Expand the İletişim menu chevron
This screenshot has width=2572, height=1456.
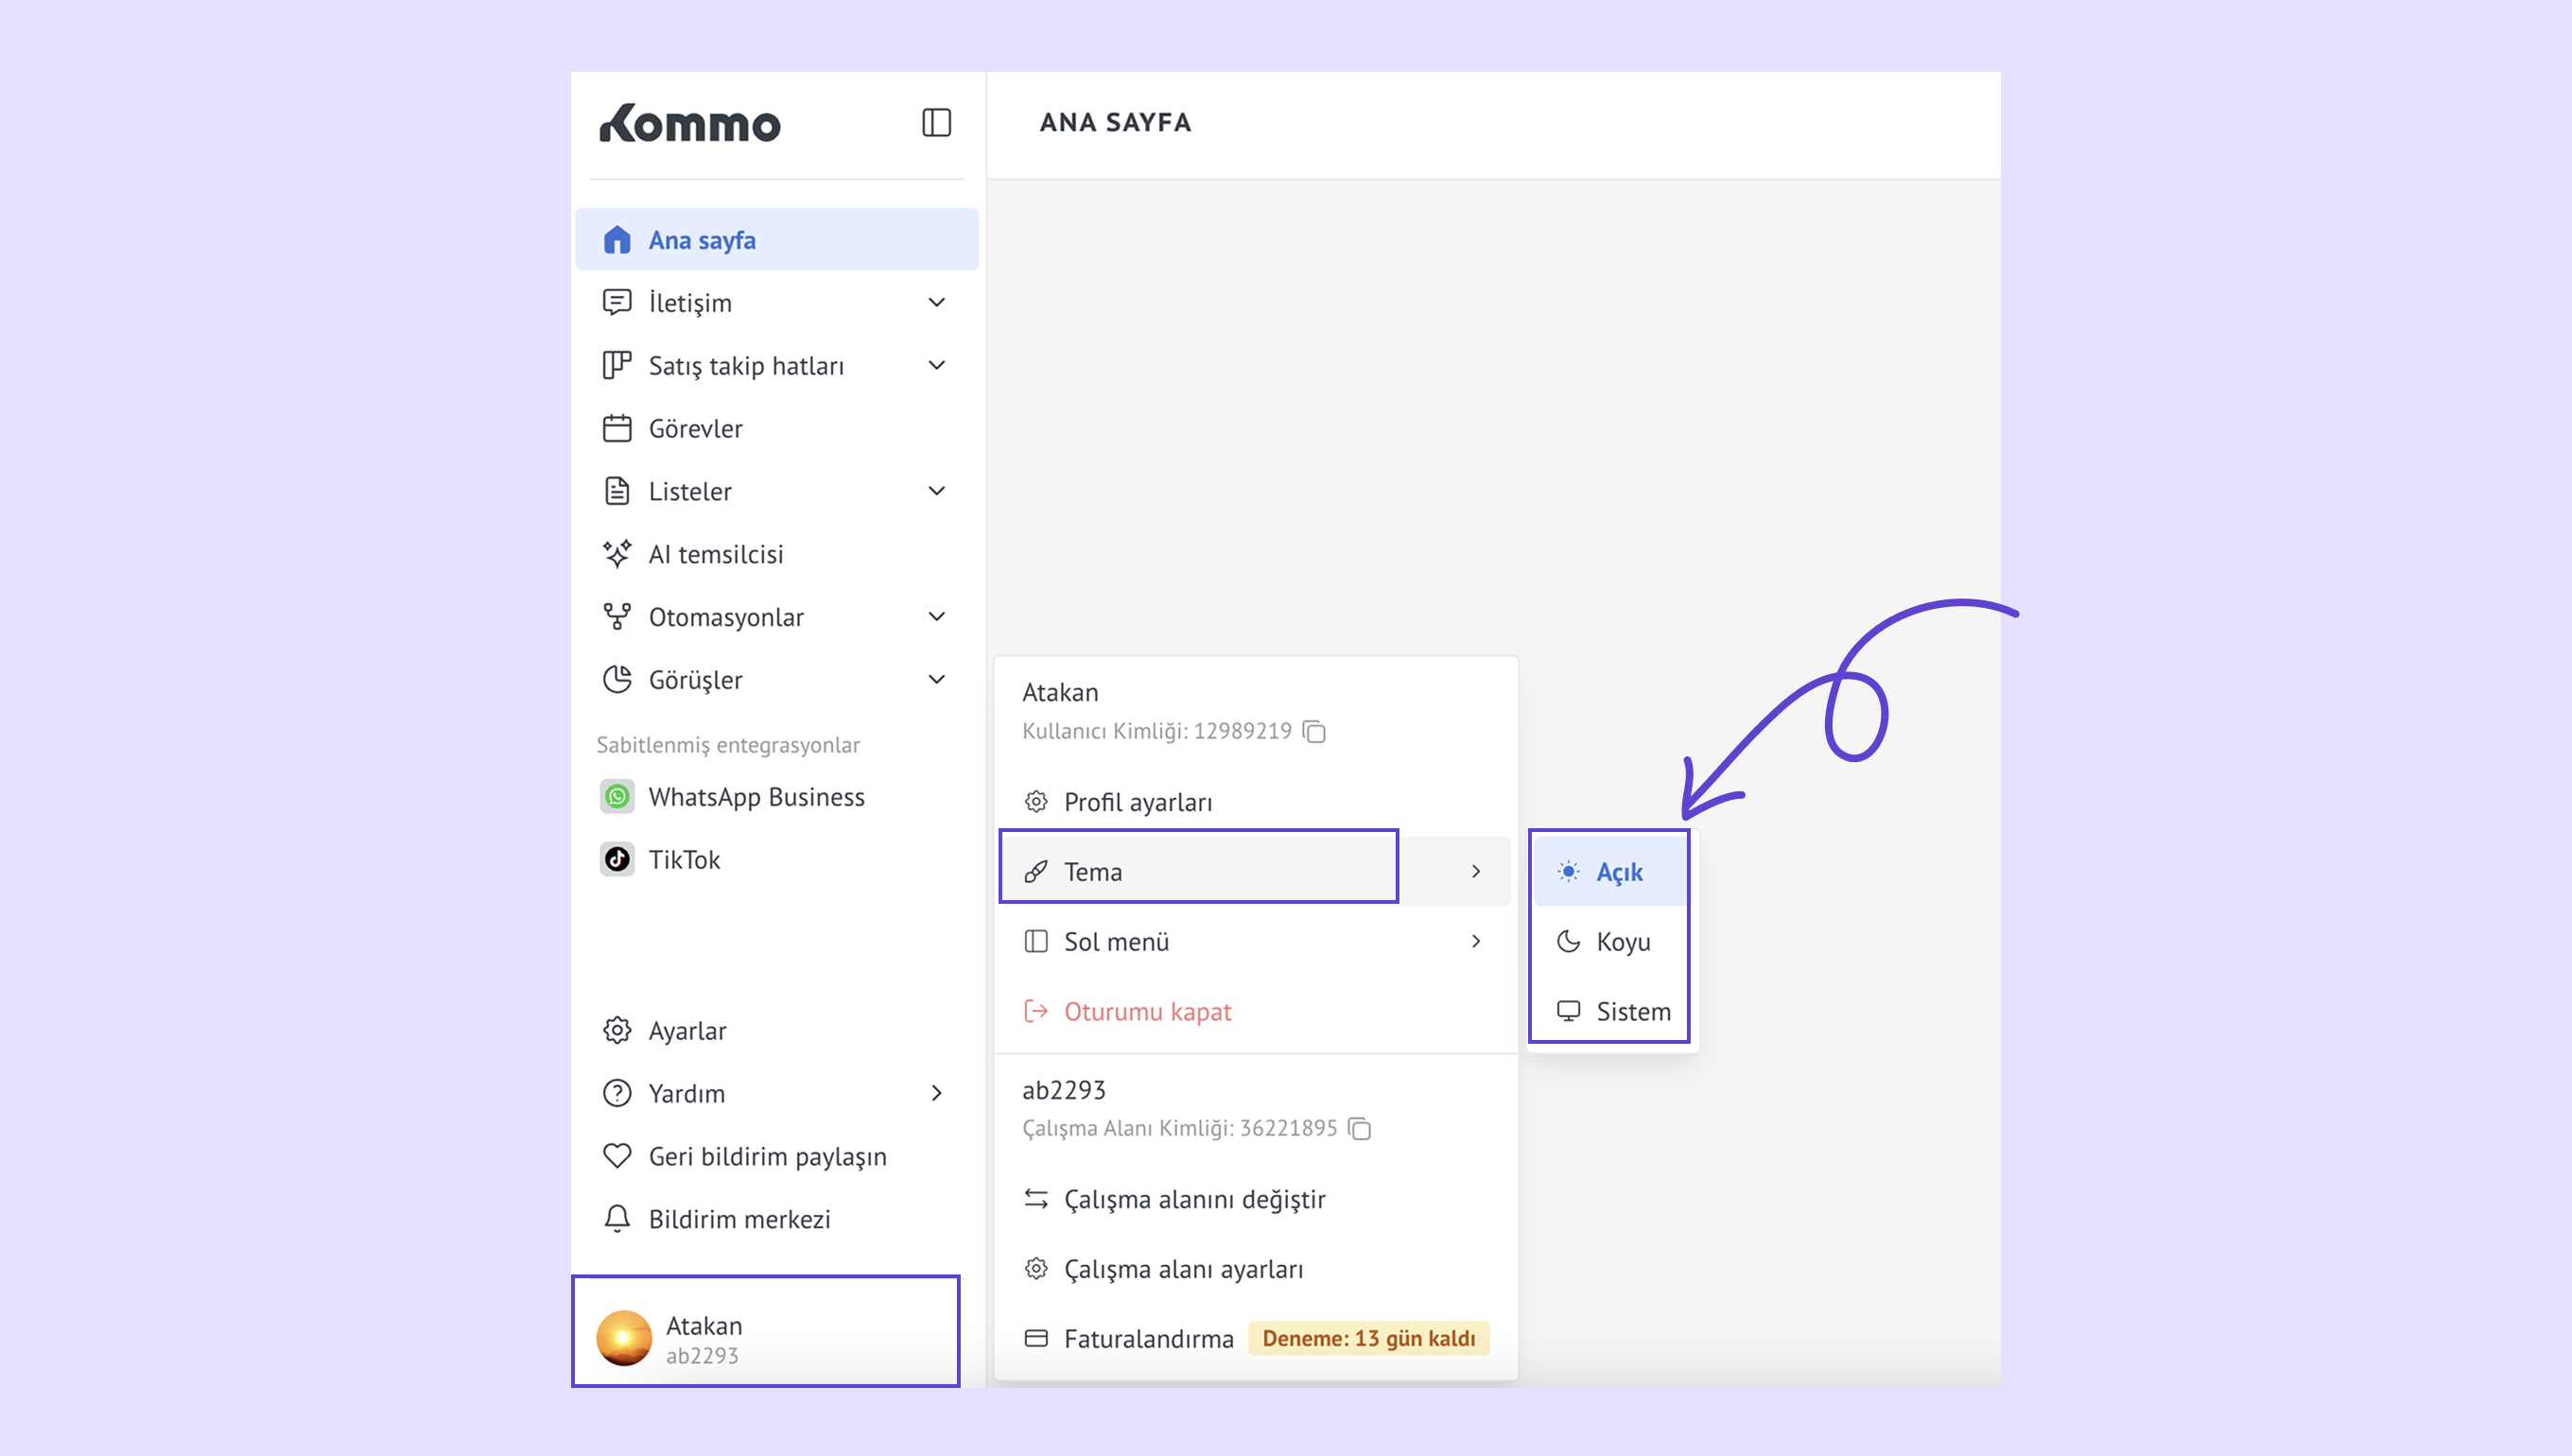click(x=936, y=302)
